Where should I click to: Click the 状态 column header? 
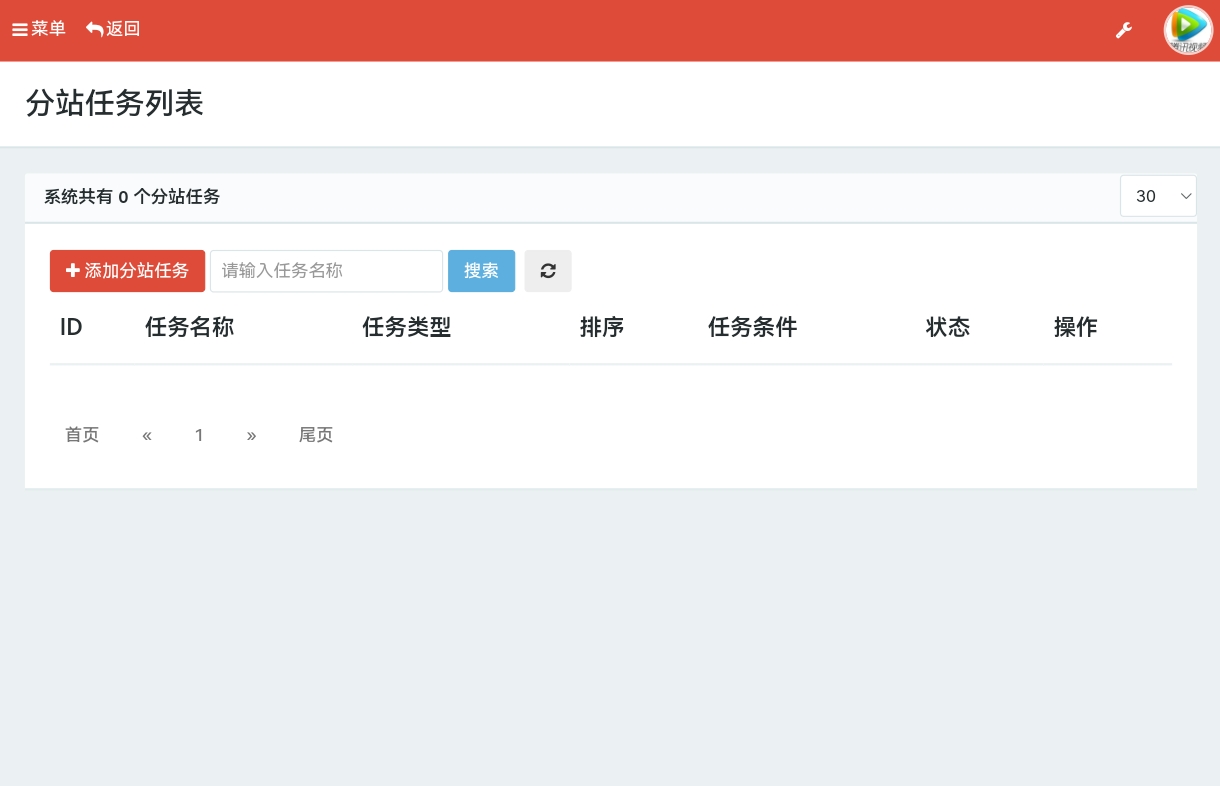947,327
